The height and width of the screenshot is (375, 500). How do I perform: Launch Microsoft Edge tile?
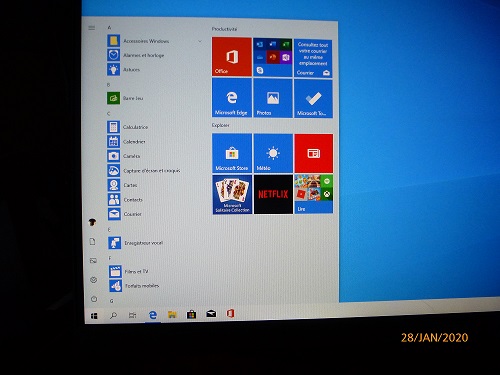tap(232, 98)
